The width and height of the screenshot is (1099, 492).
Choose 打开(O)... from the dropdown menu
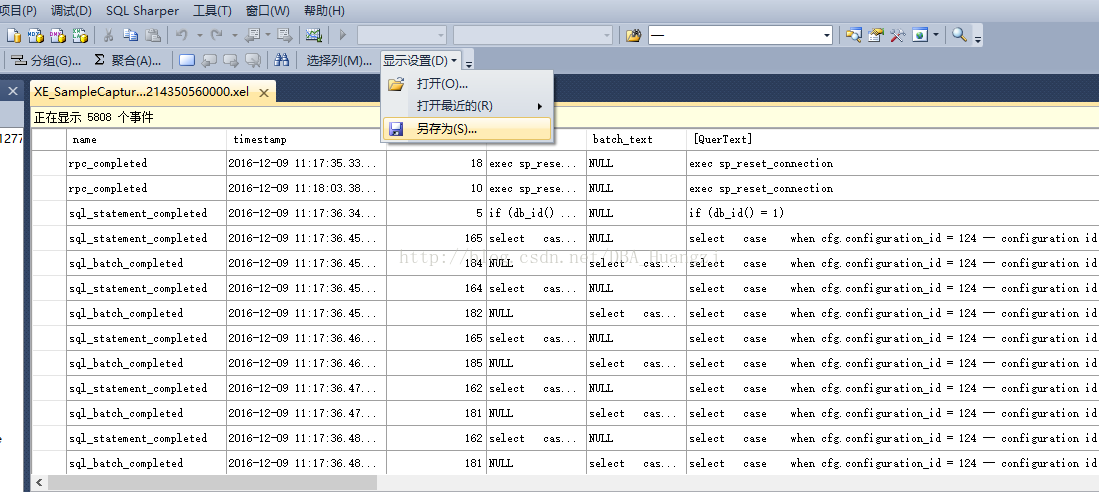point(467,84)
